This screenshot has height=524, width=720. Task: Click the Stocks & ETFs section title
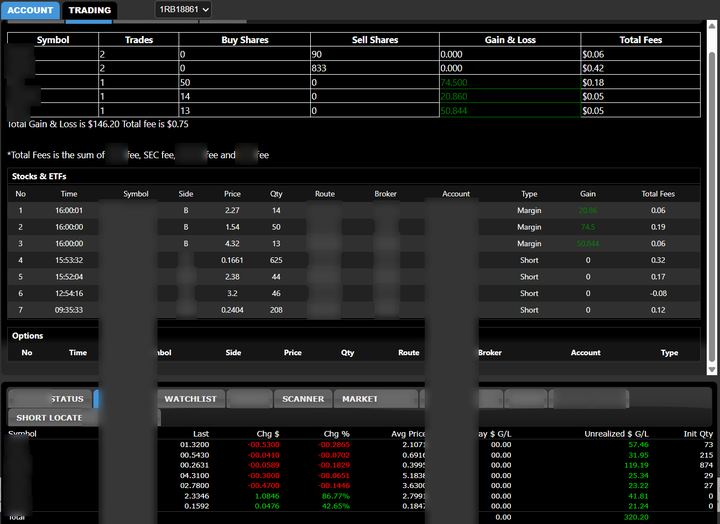tap(39, 176)
